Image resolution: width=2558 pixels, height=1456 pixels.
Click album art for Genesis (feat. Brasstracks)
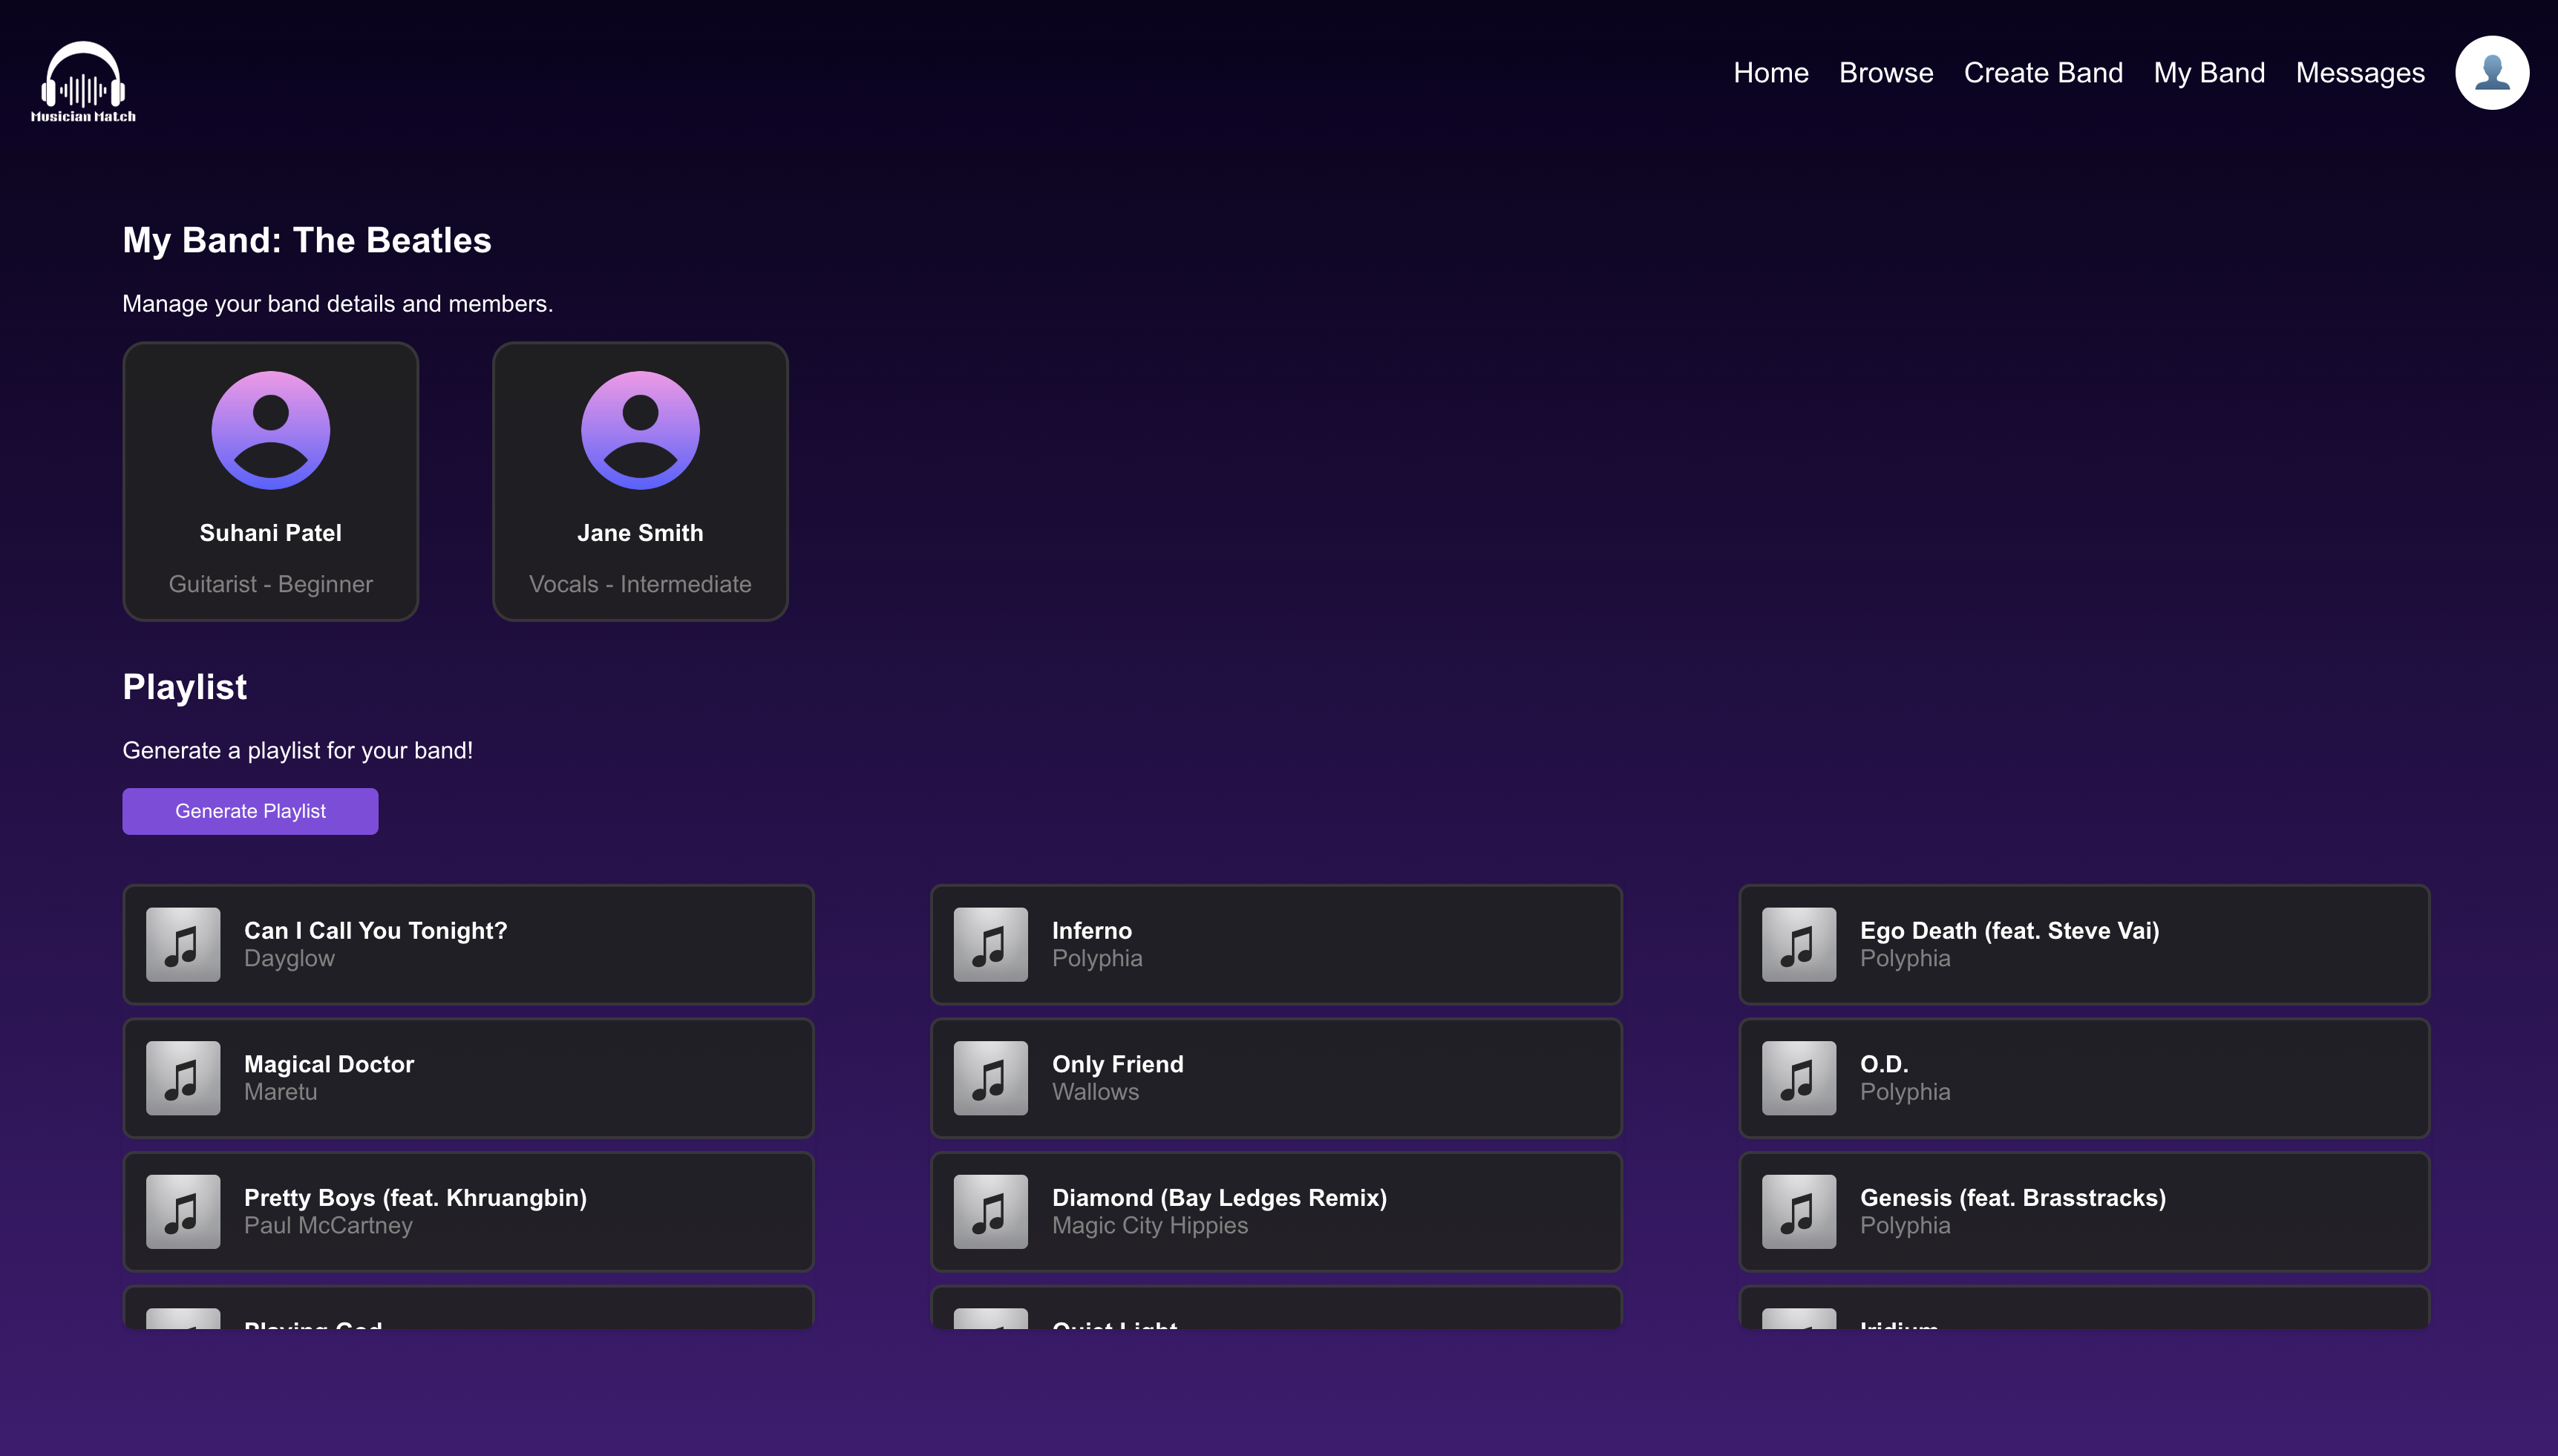pos(1798,1211)
